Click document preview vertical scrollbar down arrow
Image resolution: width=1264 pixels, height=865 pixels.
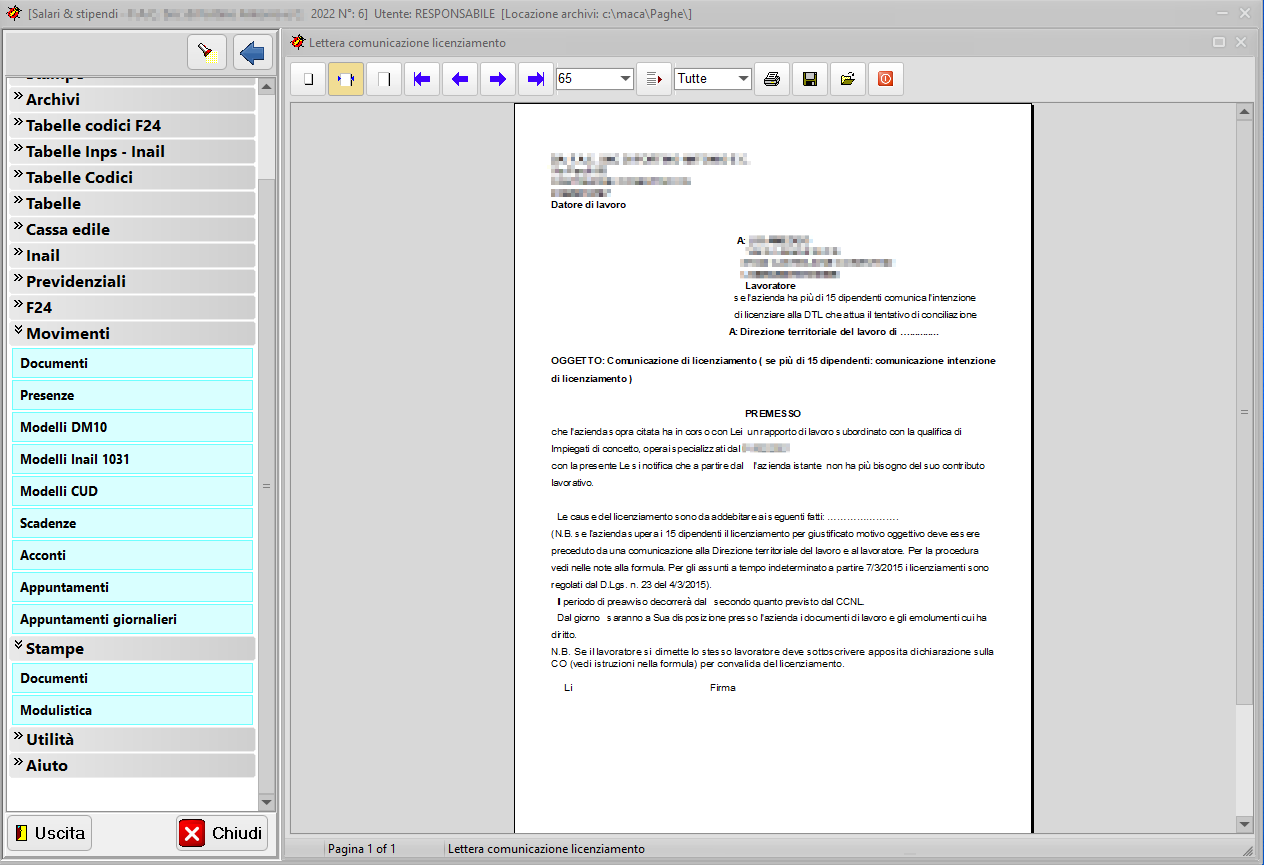click(1244, 824)
